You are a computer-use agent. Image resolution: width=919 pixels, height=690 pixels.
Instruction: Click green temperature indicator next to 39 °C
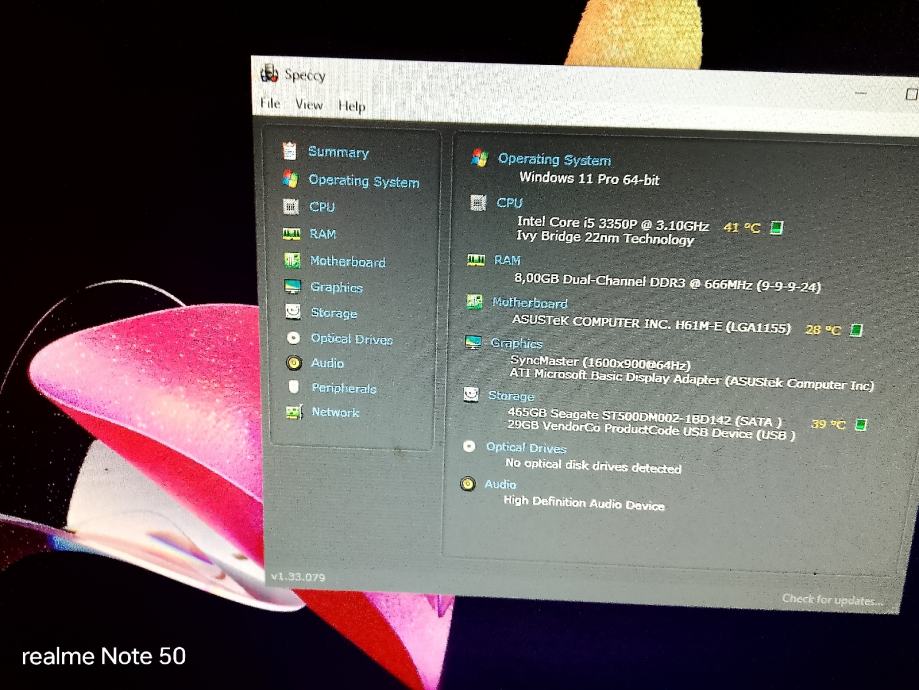coord(860,424)
